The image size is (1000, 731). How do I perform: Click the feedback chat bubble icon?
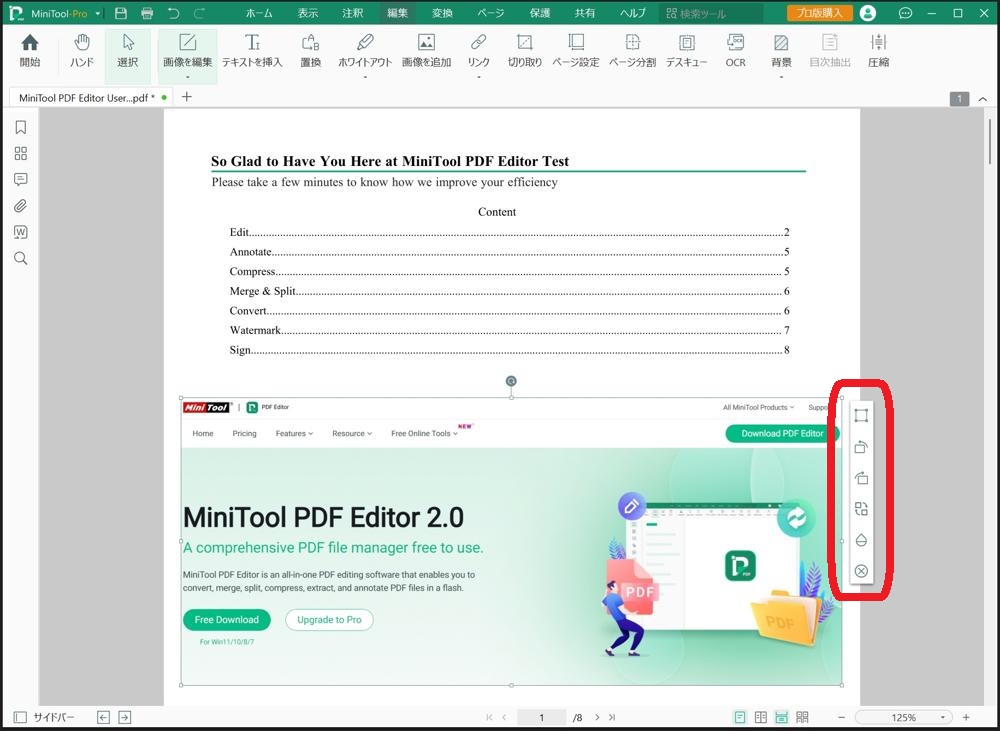[905, 13]
